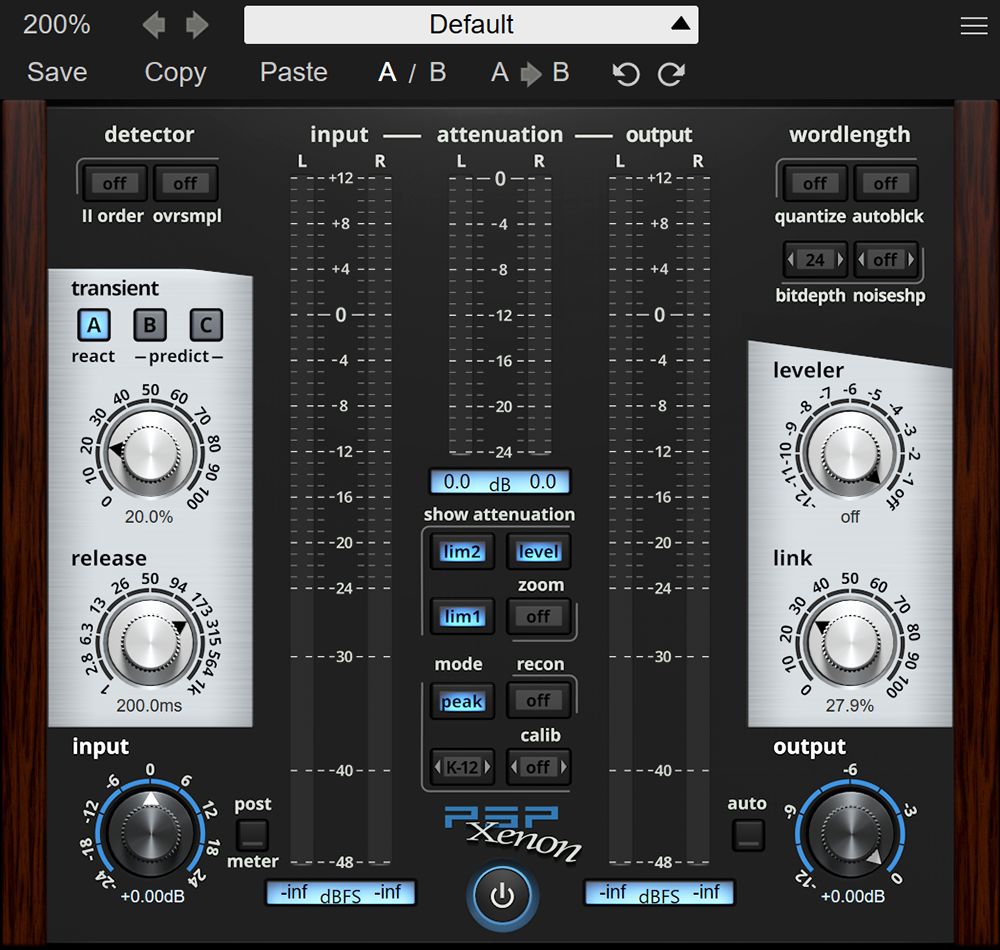Toggle the lim2 attenuation button

pos(462,552)
